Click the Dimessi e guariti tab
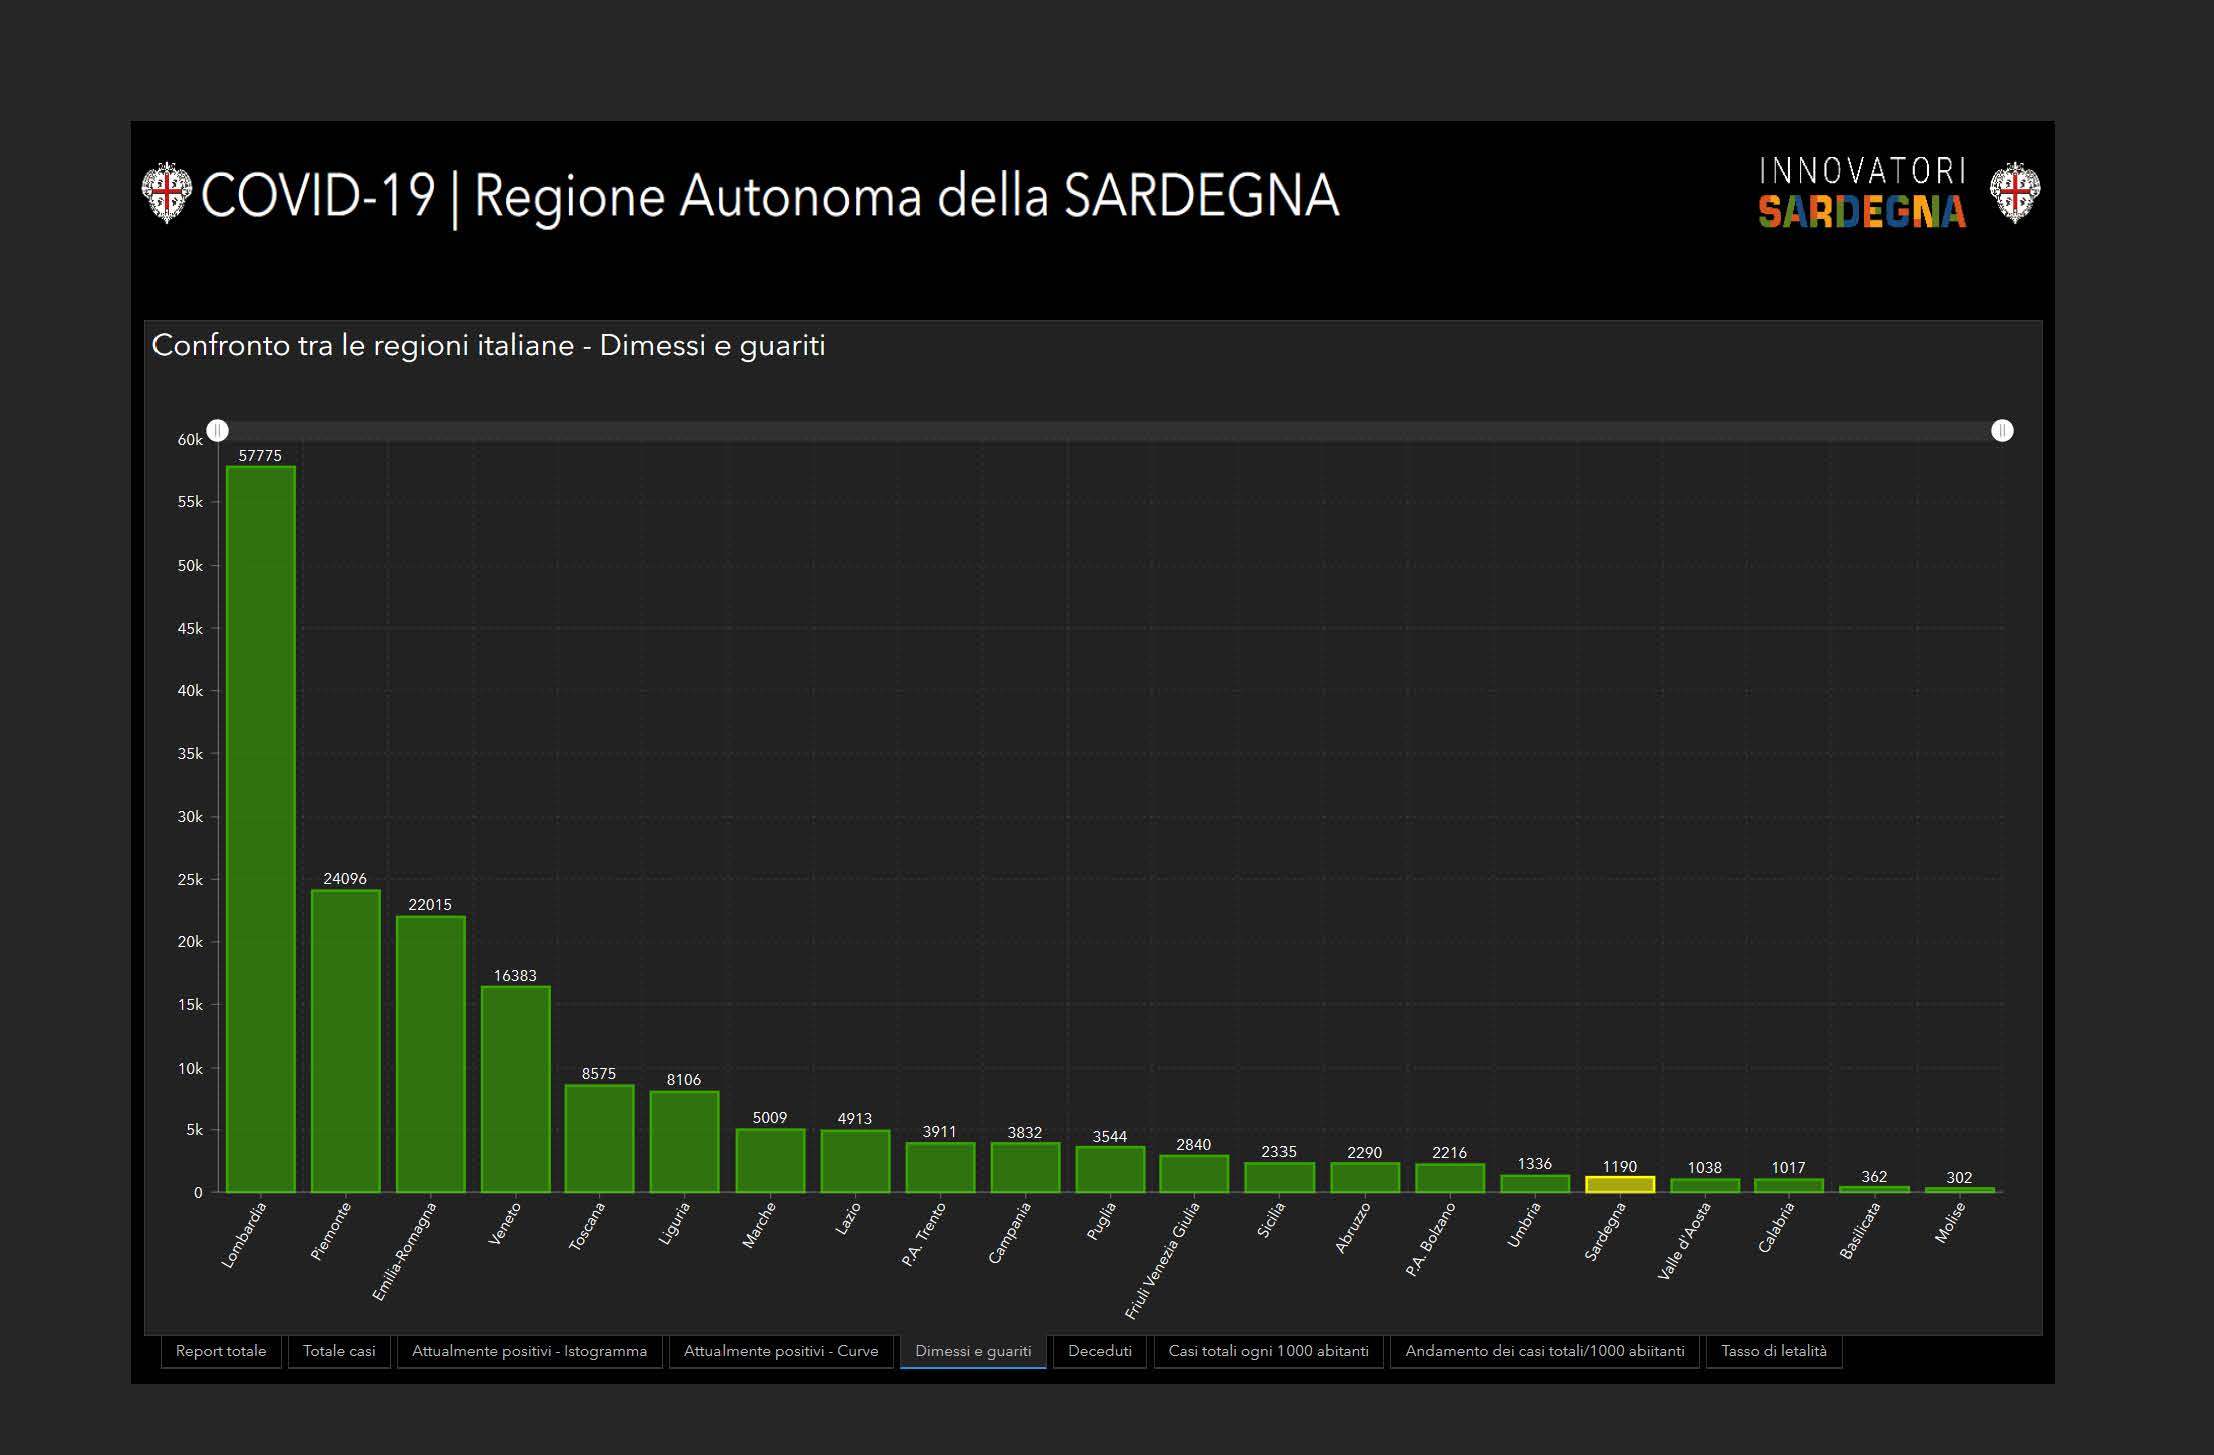This screenshot has height=1455, width=2214. [x=973, y=1351]
